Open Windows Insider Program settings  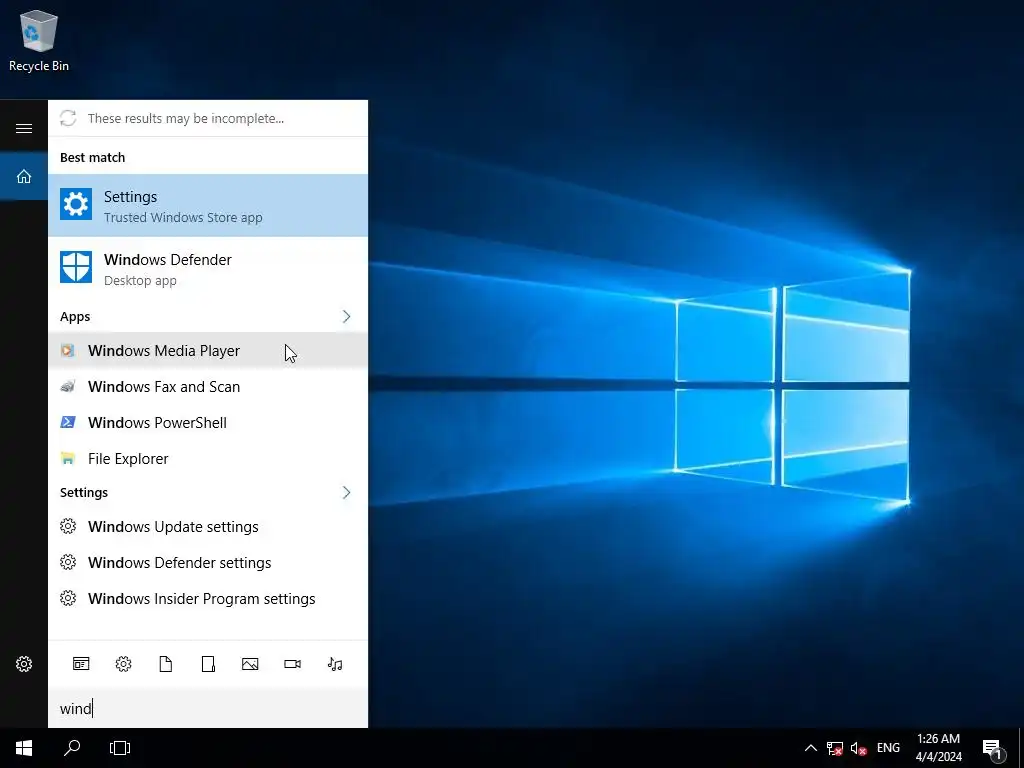[208, 598]
